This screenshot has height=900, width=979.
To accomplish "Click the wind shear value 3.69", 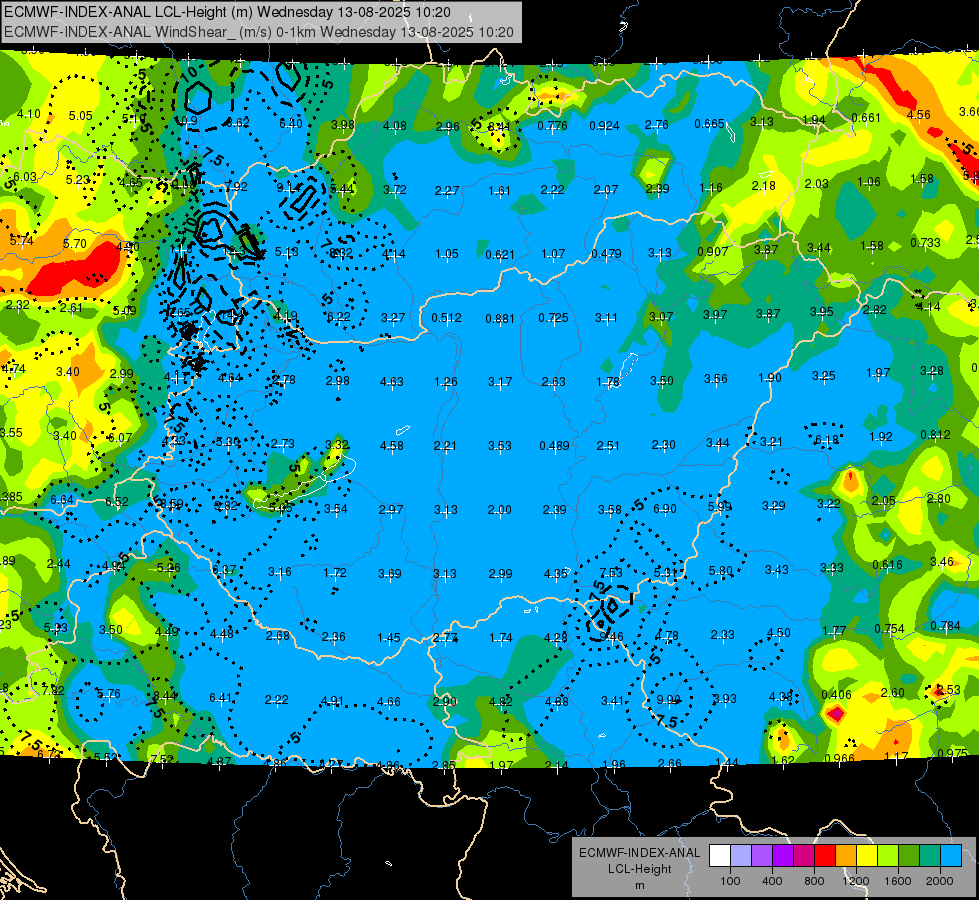I will point(390,573).
